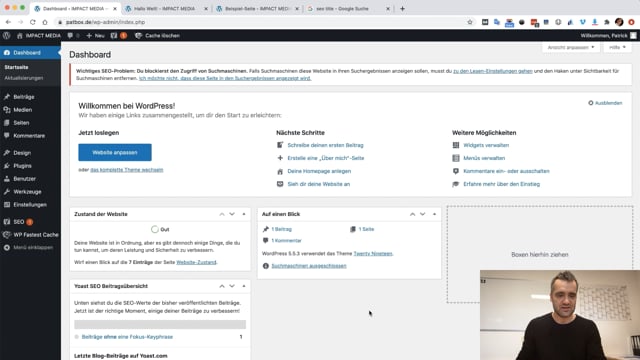The image size is (640, 360).
Task: Open Benutzer in the sidebar
Action: click(24, 179)
